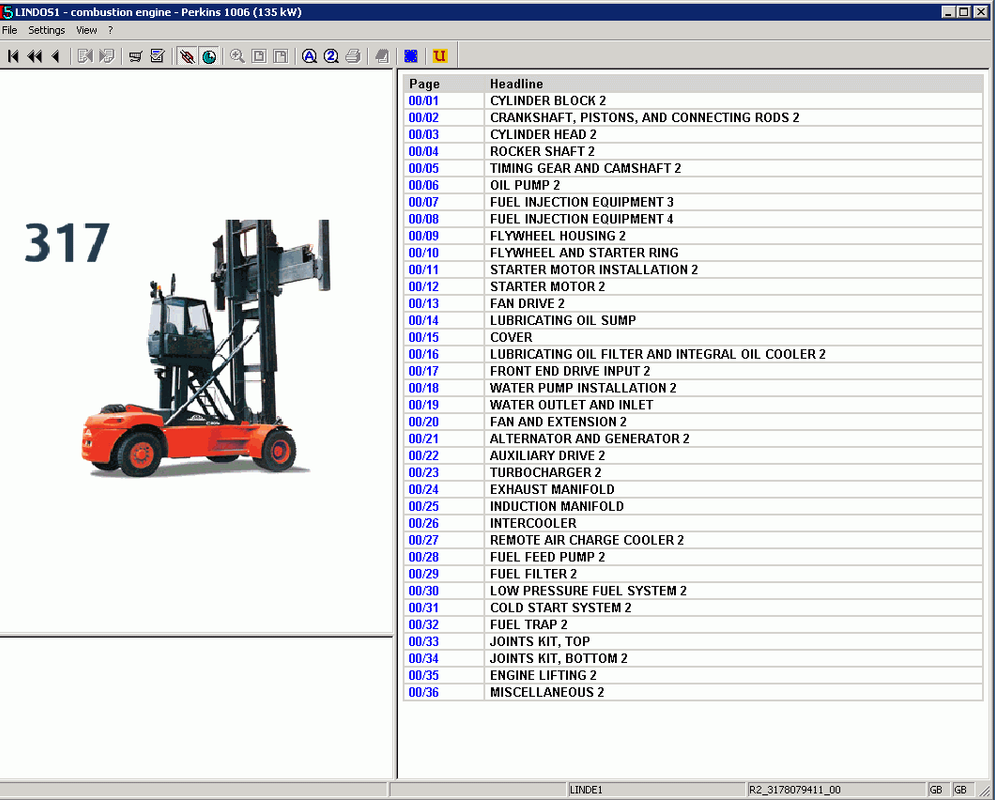Click the greyed next document page icon
This screenshot has width=995, height=800.
107,56
